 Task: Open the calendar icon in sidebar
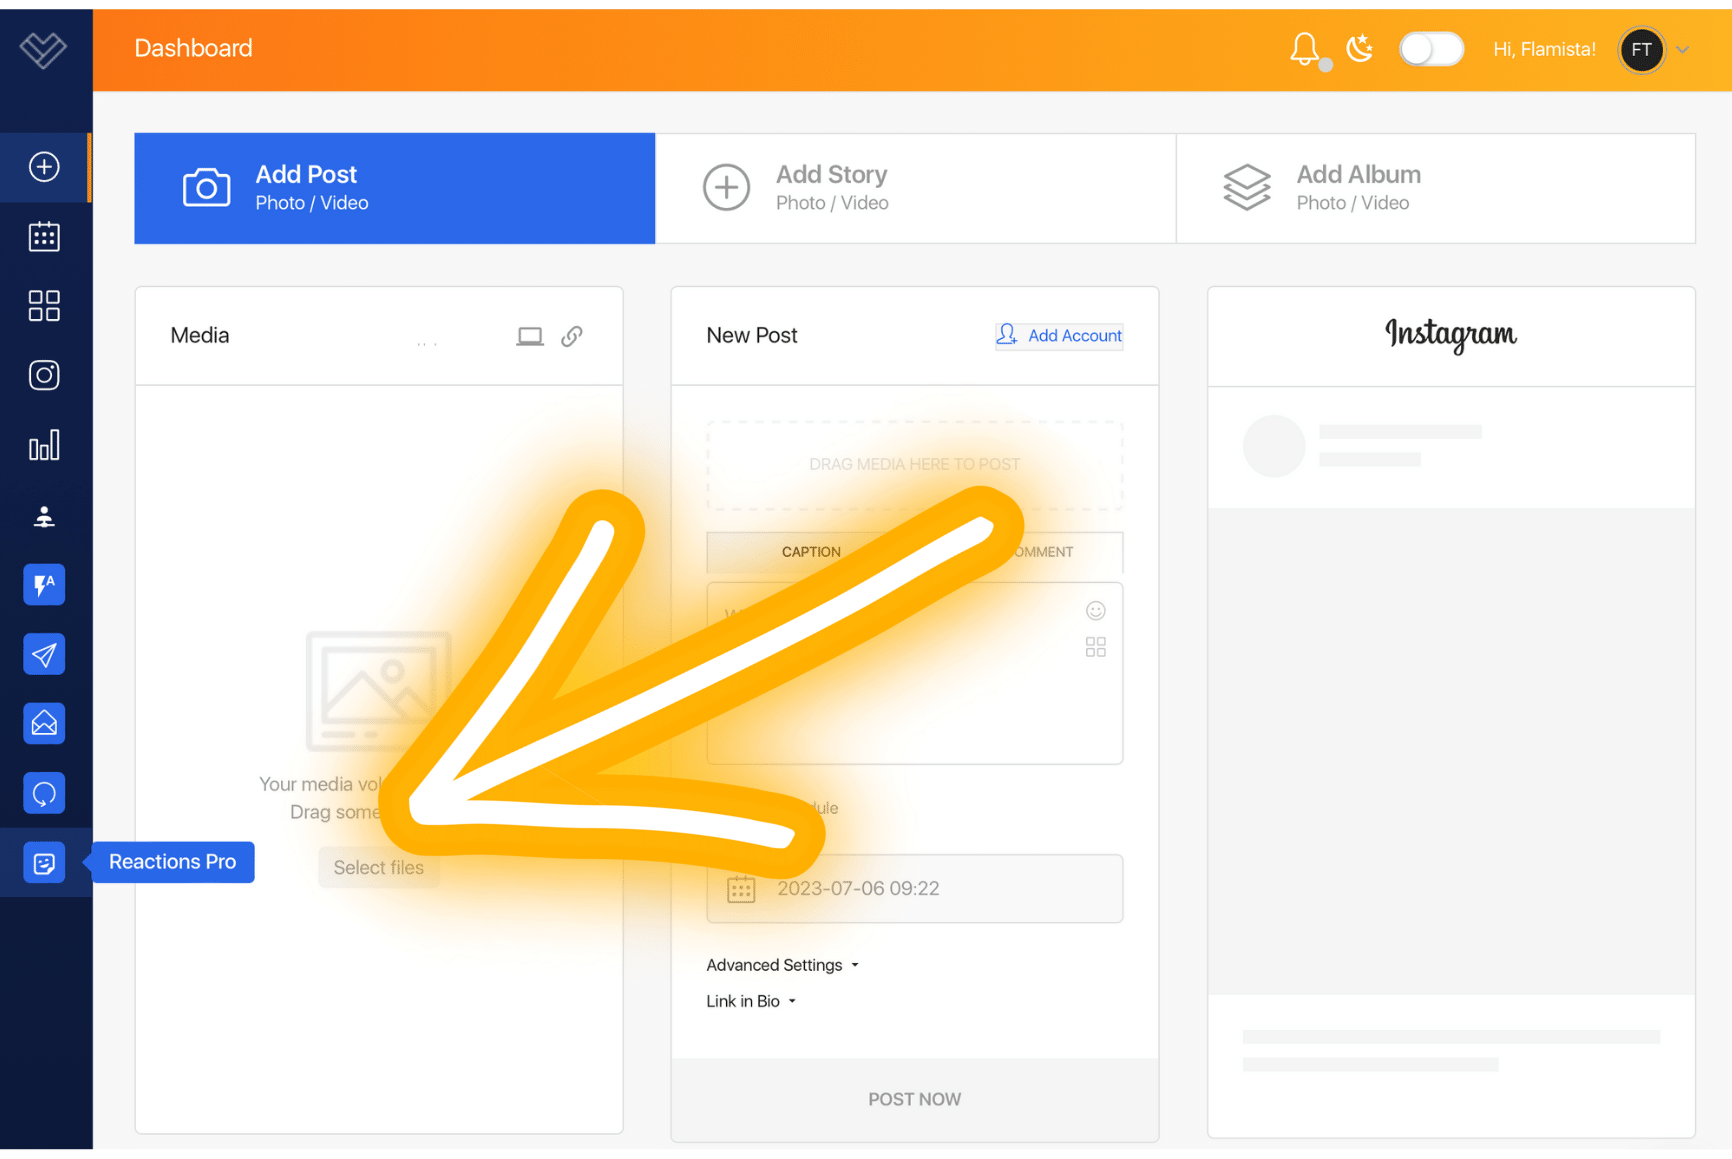[x=44, y=237]
